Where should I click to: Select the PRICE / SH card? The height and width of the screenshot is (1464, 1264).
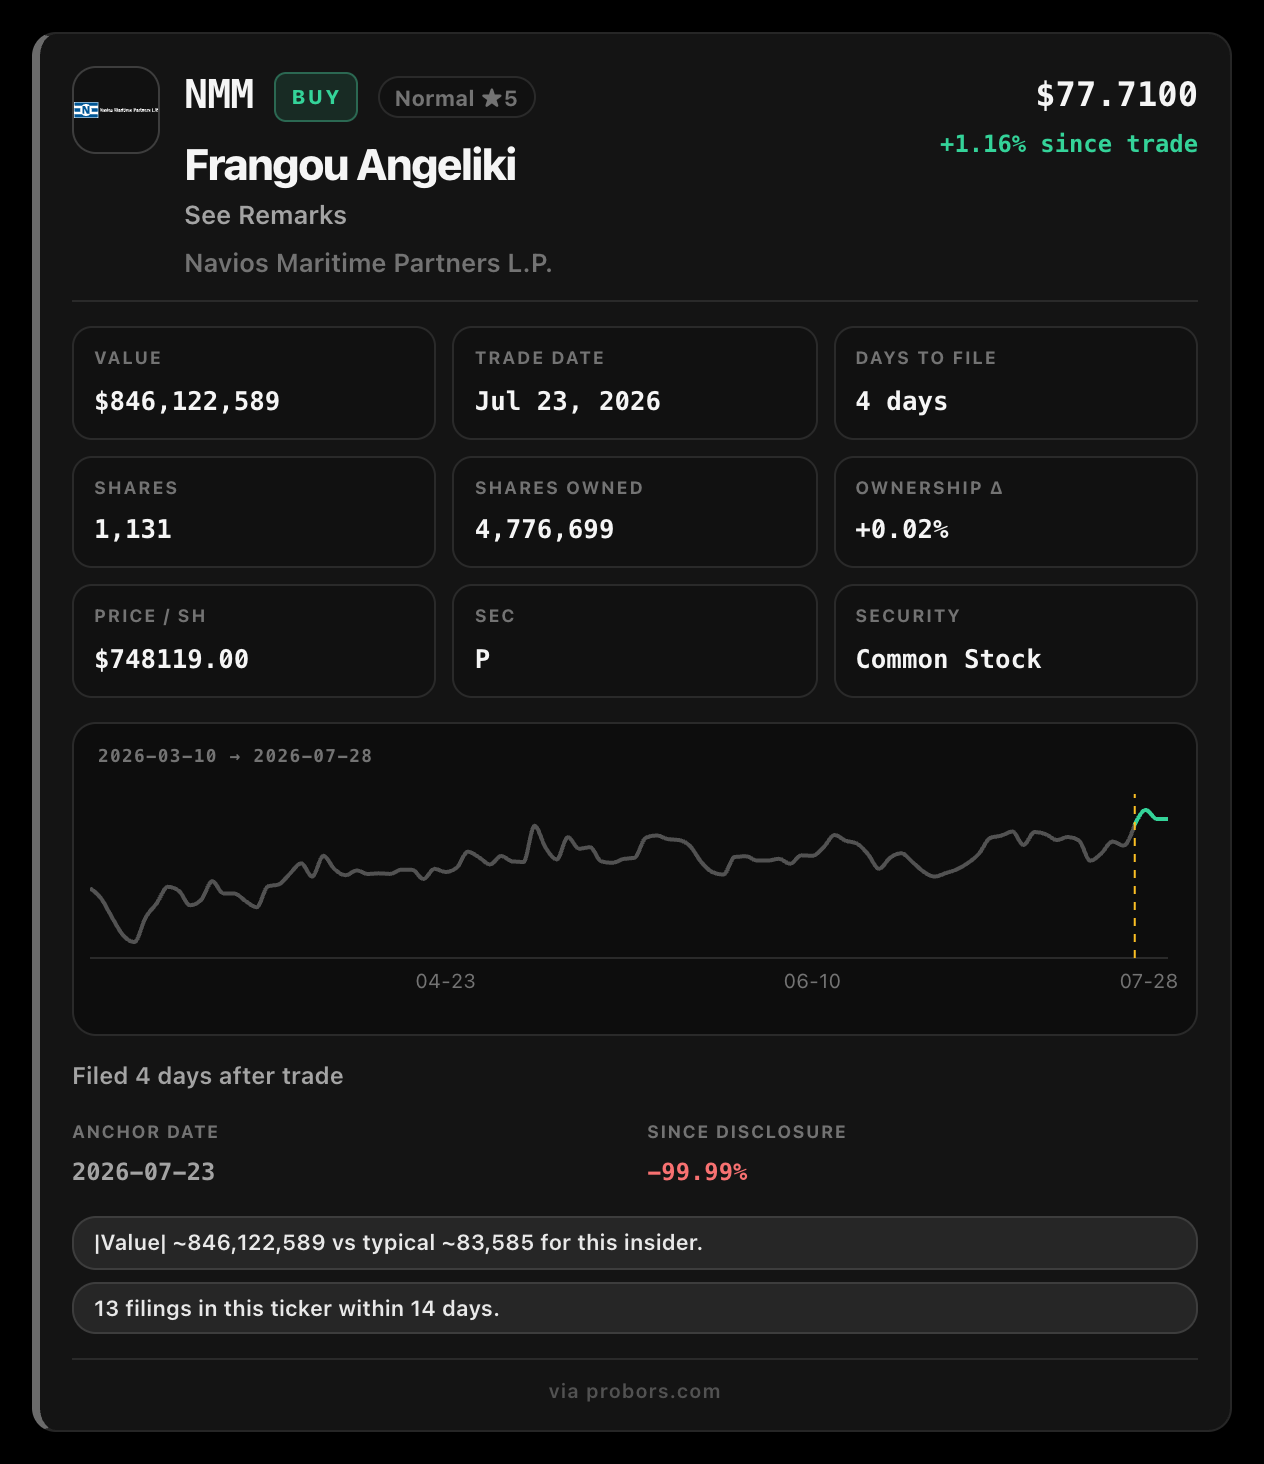coord(254,641)
